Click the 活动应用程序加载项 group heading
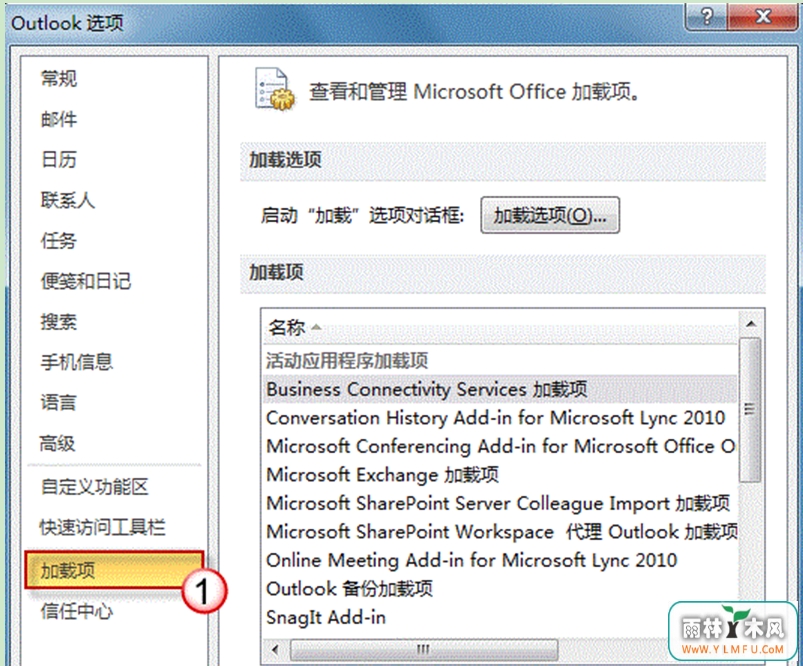803x666 pixels. (347, 361)
